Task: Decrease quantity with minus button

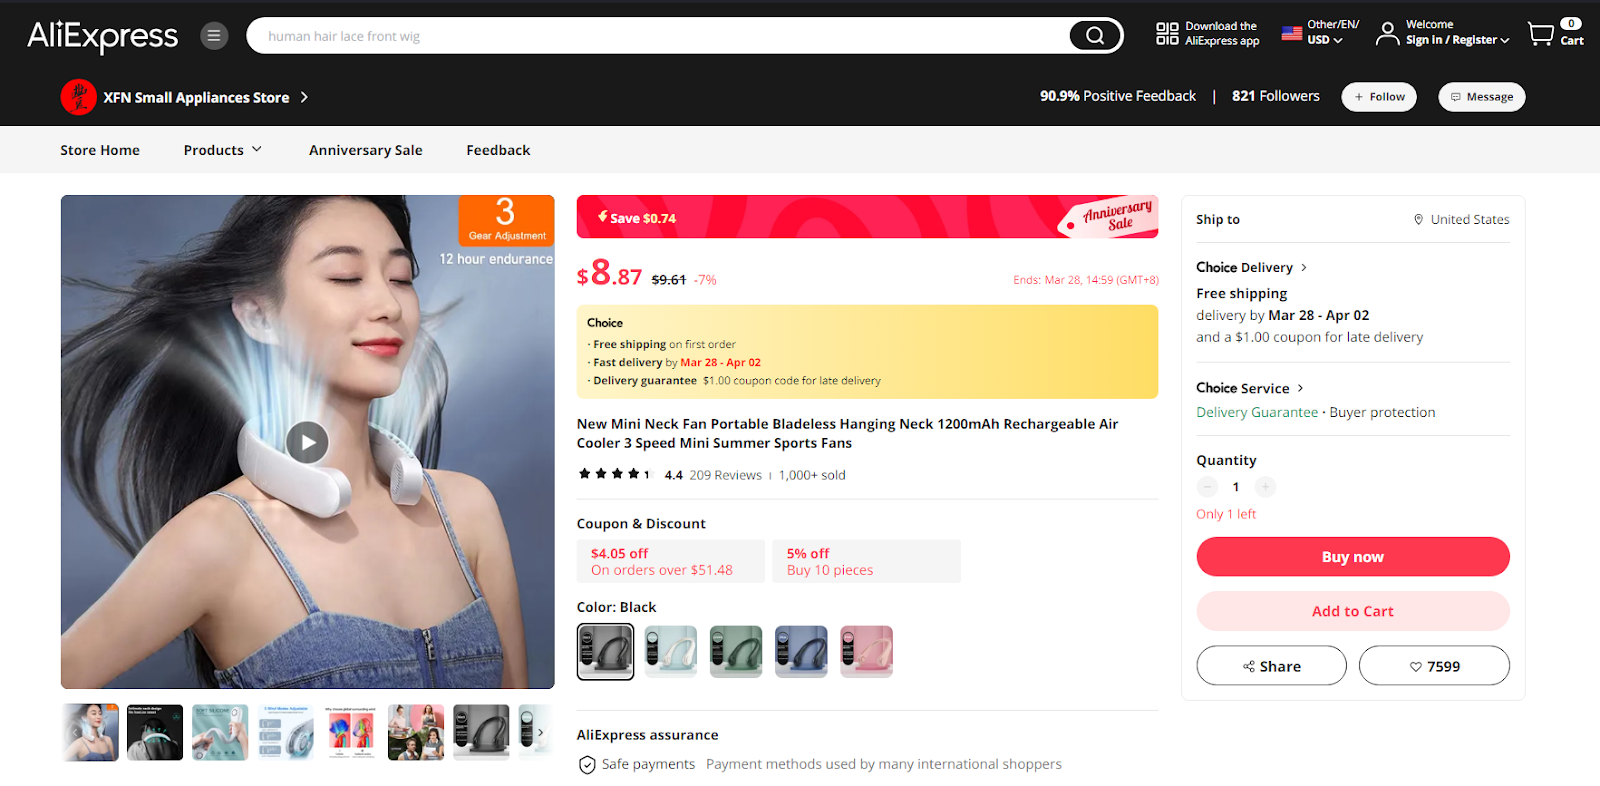Action: click(x=1208, y=487)
